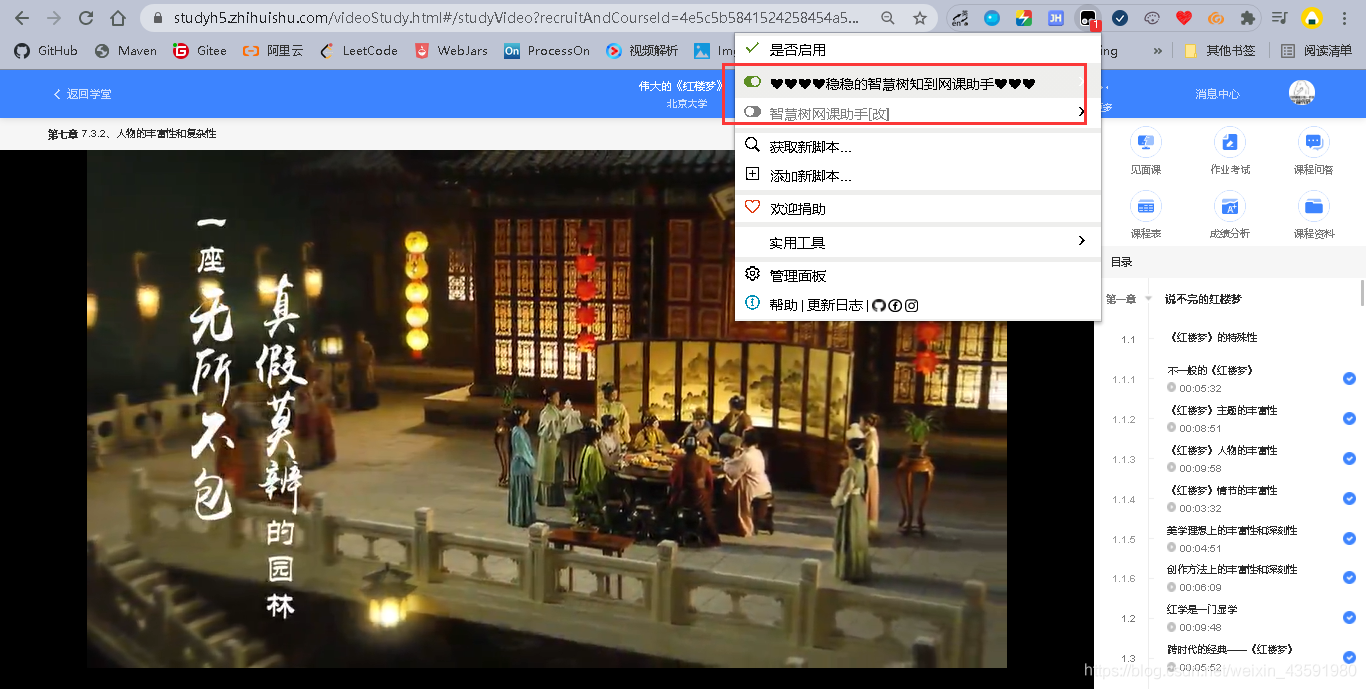This screenshot has width=1366, height=689.
Task: Click the completed checkmark for 美学理想上的丰富性和深刻性
Action: click(x=1349, y=538)
